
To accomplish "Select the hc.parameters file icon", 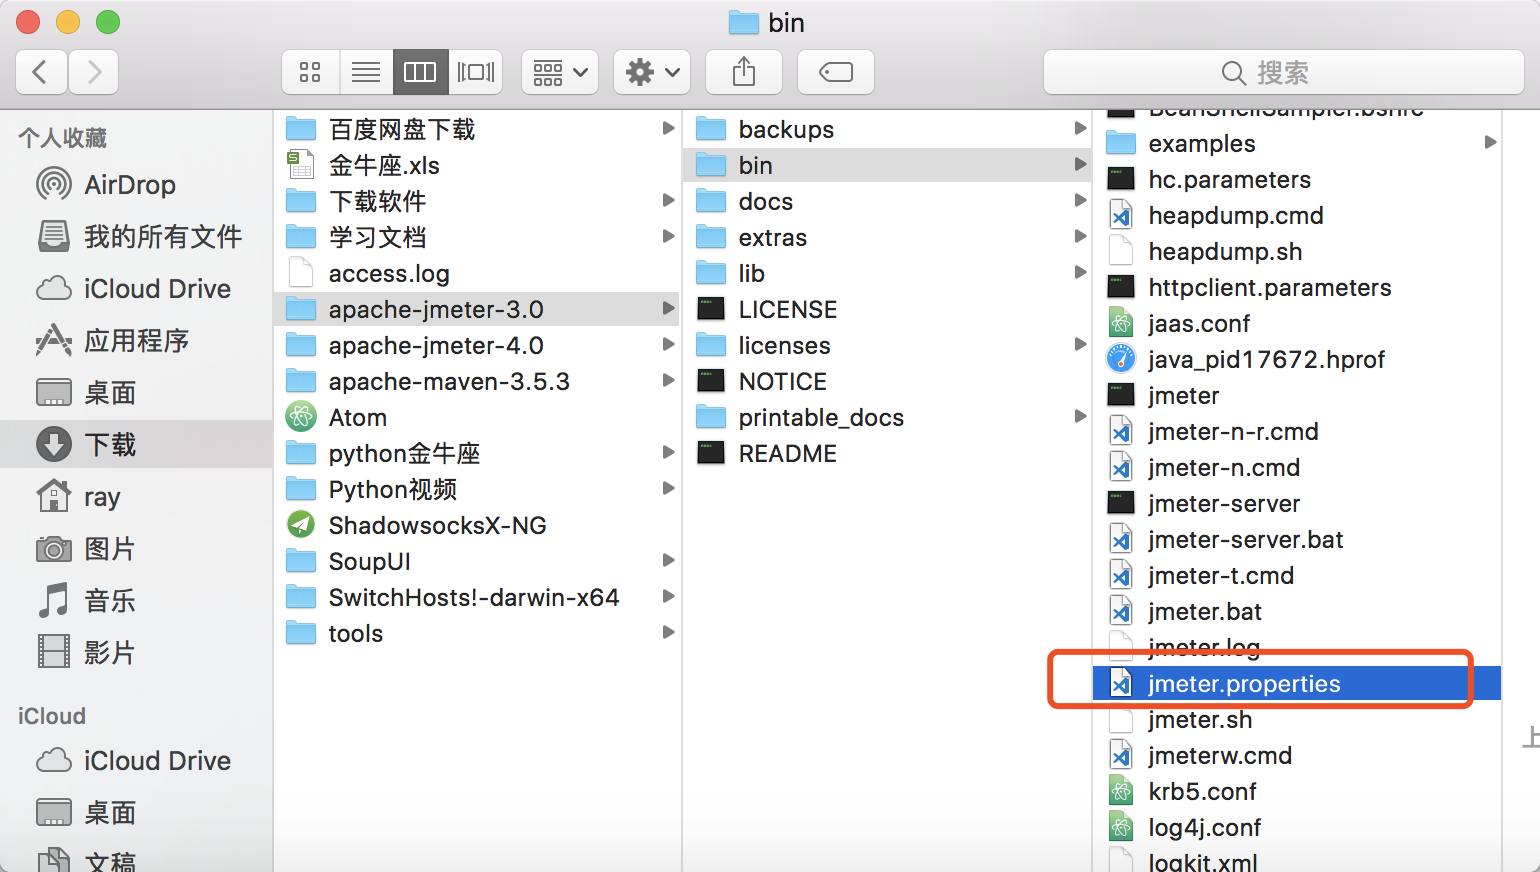I will click(x=1121, y=179).
